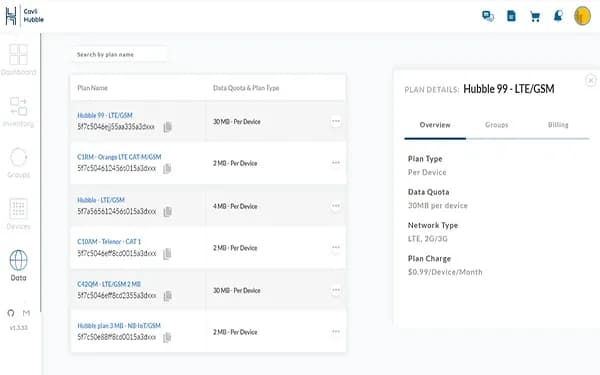Open the shopping cart icon

coord(535,16)
